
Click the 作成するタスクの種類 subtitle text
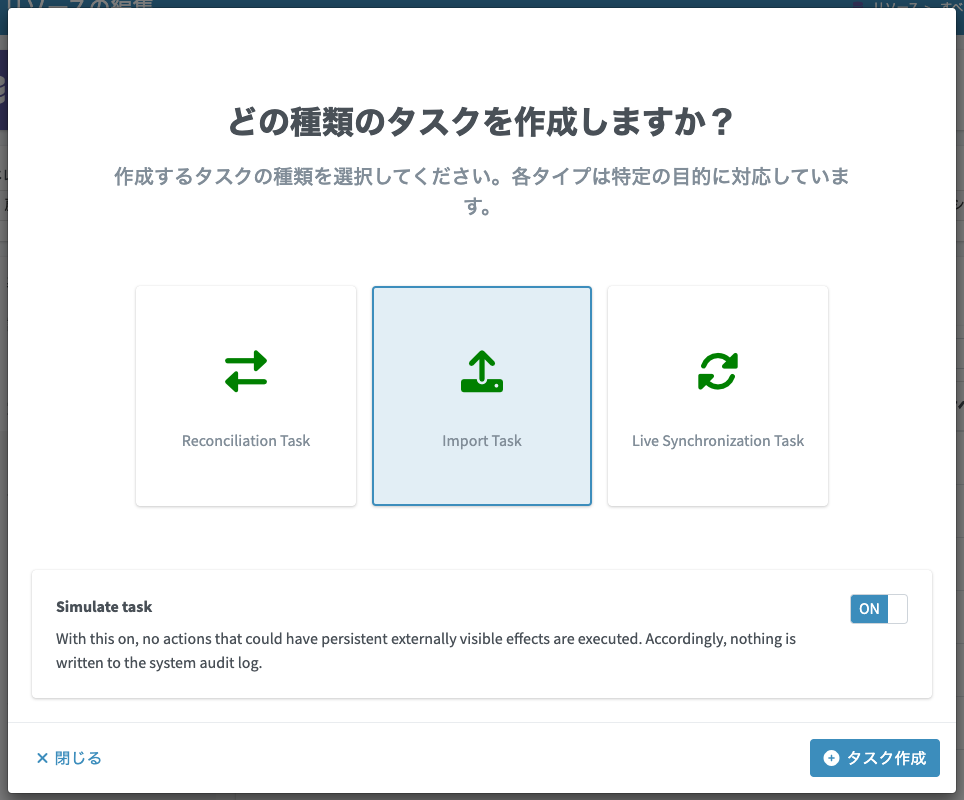[x=481, y=191]
